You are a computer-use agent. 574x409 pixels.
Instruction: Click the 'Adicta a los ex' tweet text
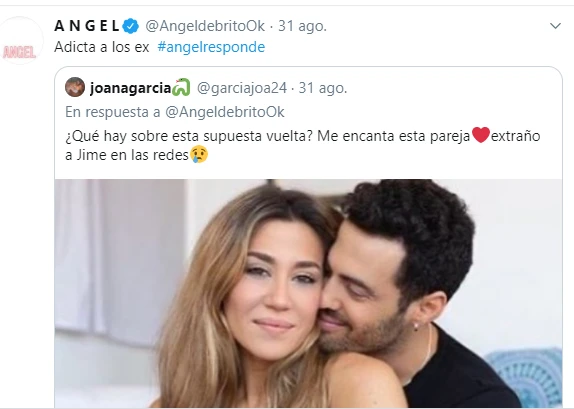tap(102, 47)
